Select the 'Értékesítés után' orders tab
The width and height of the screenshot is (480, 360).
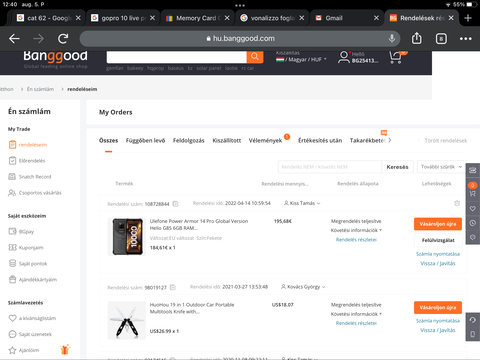click(x=320, y=141)
